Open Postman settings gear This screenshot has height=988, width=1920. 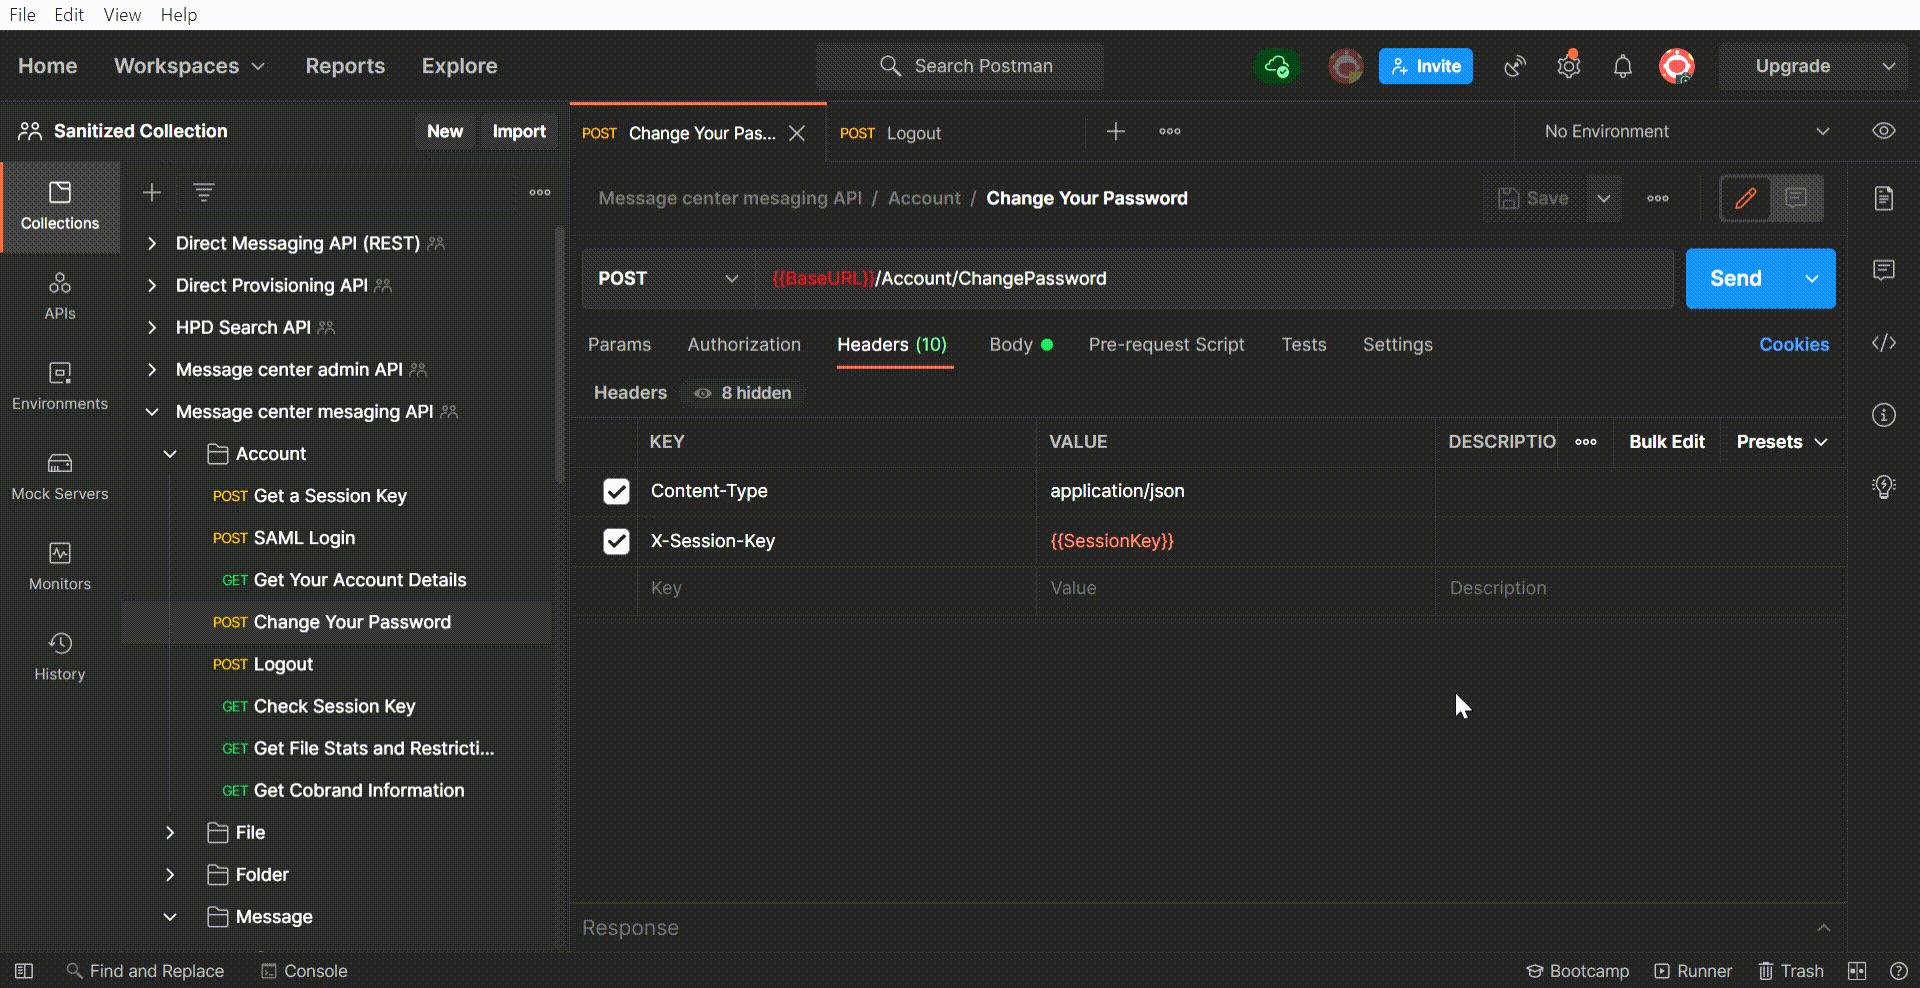coord(1568,66)
